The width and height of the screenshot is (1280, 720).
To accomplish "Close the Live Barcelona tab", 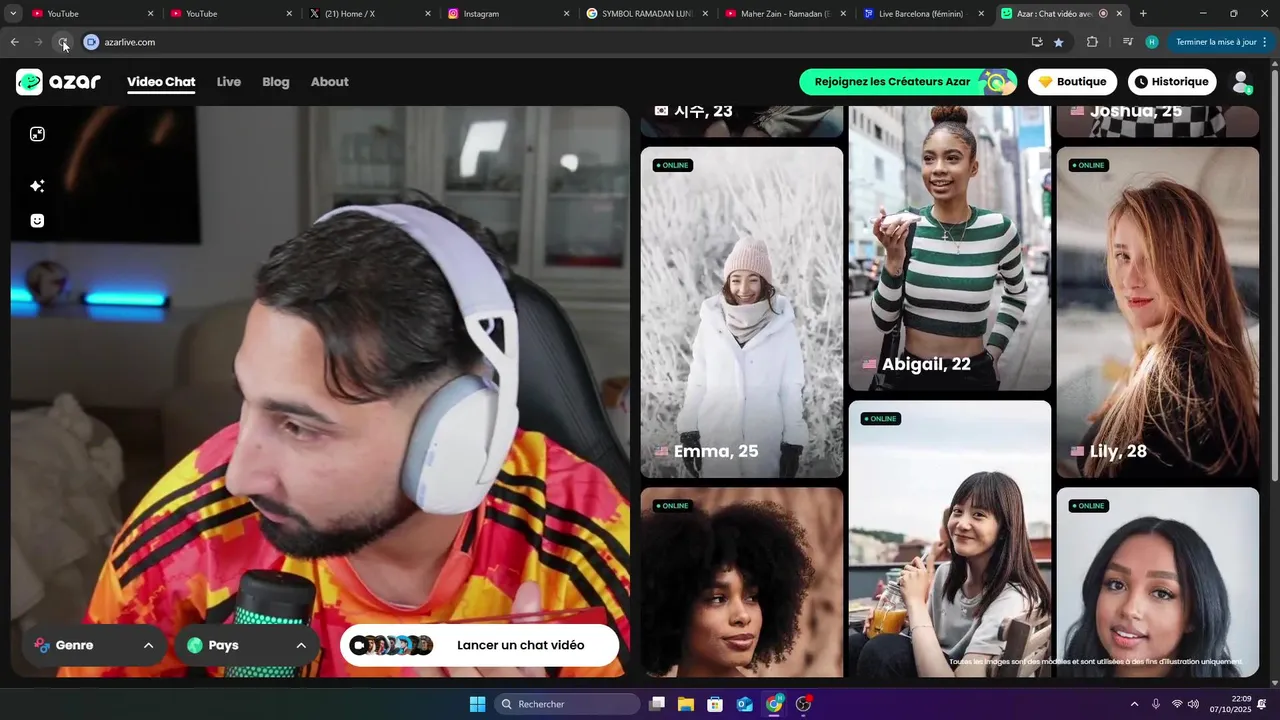I will tap(981, 14).
